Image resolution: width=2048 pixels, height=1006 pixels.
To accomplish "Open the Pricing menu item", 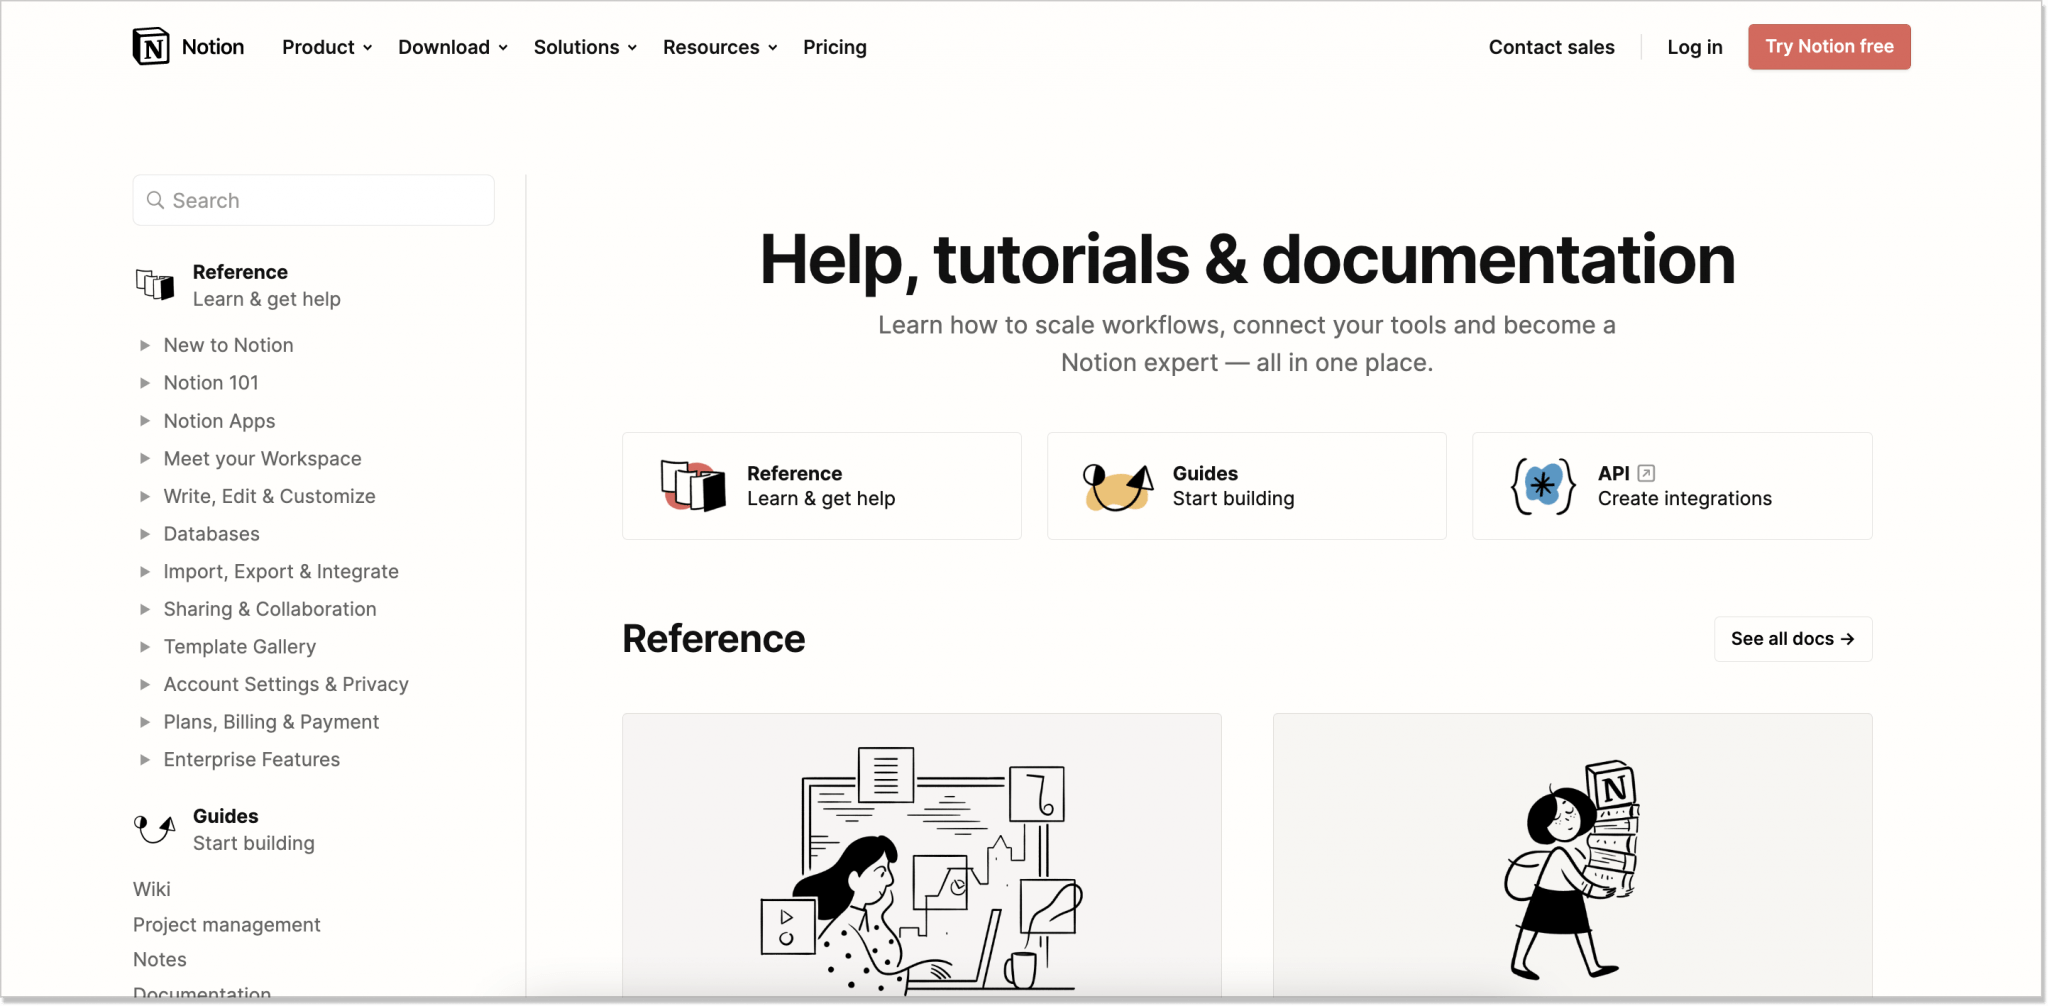I will [x=834, y=47].
